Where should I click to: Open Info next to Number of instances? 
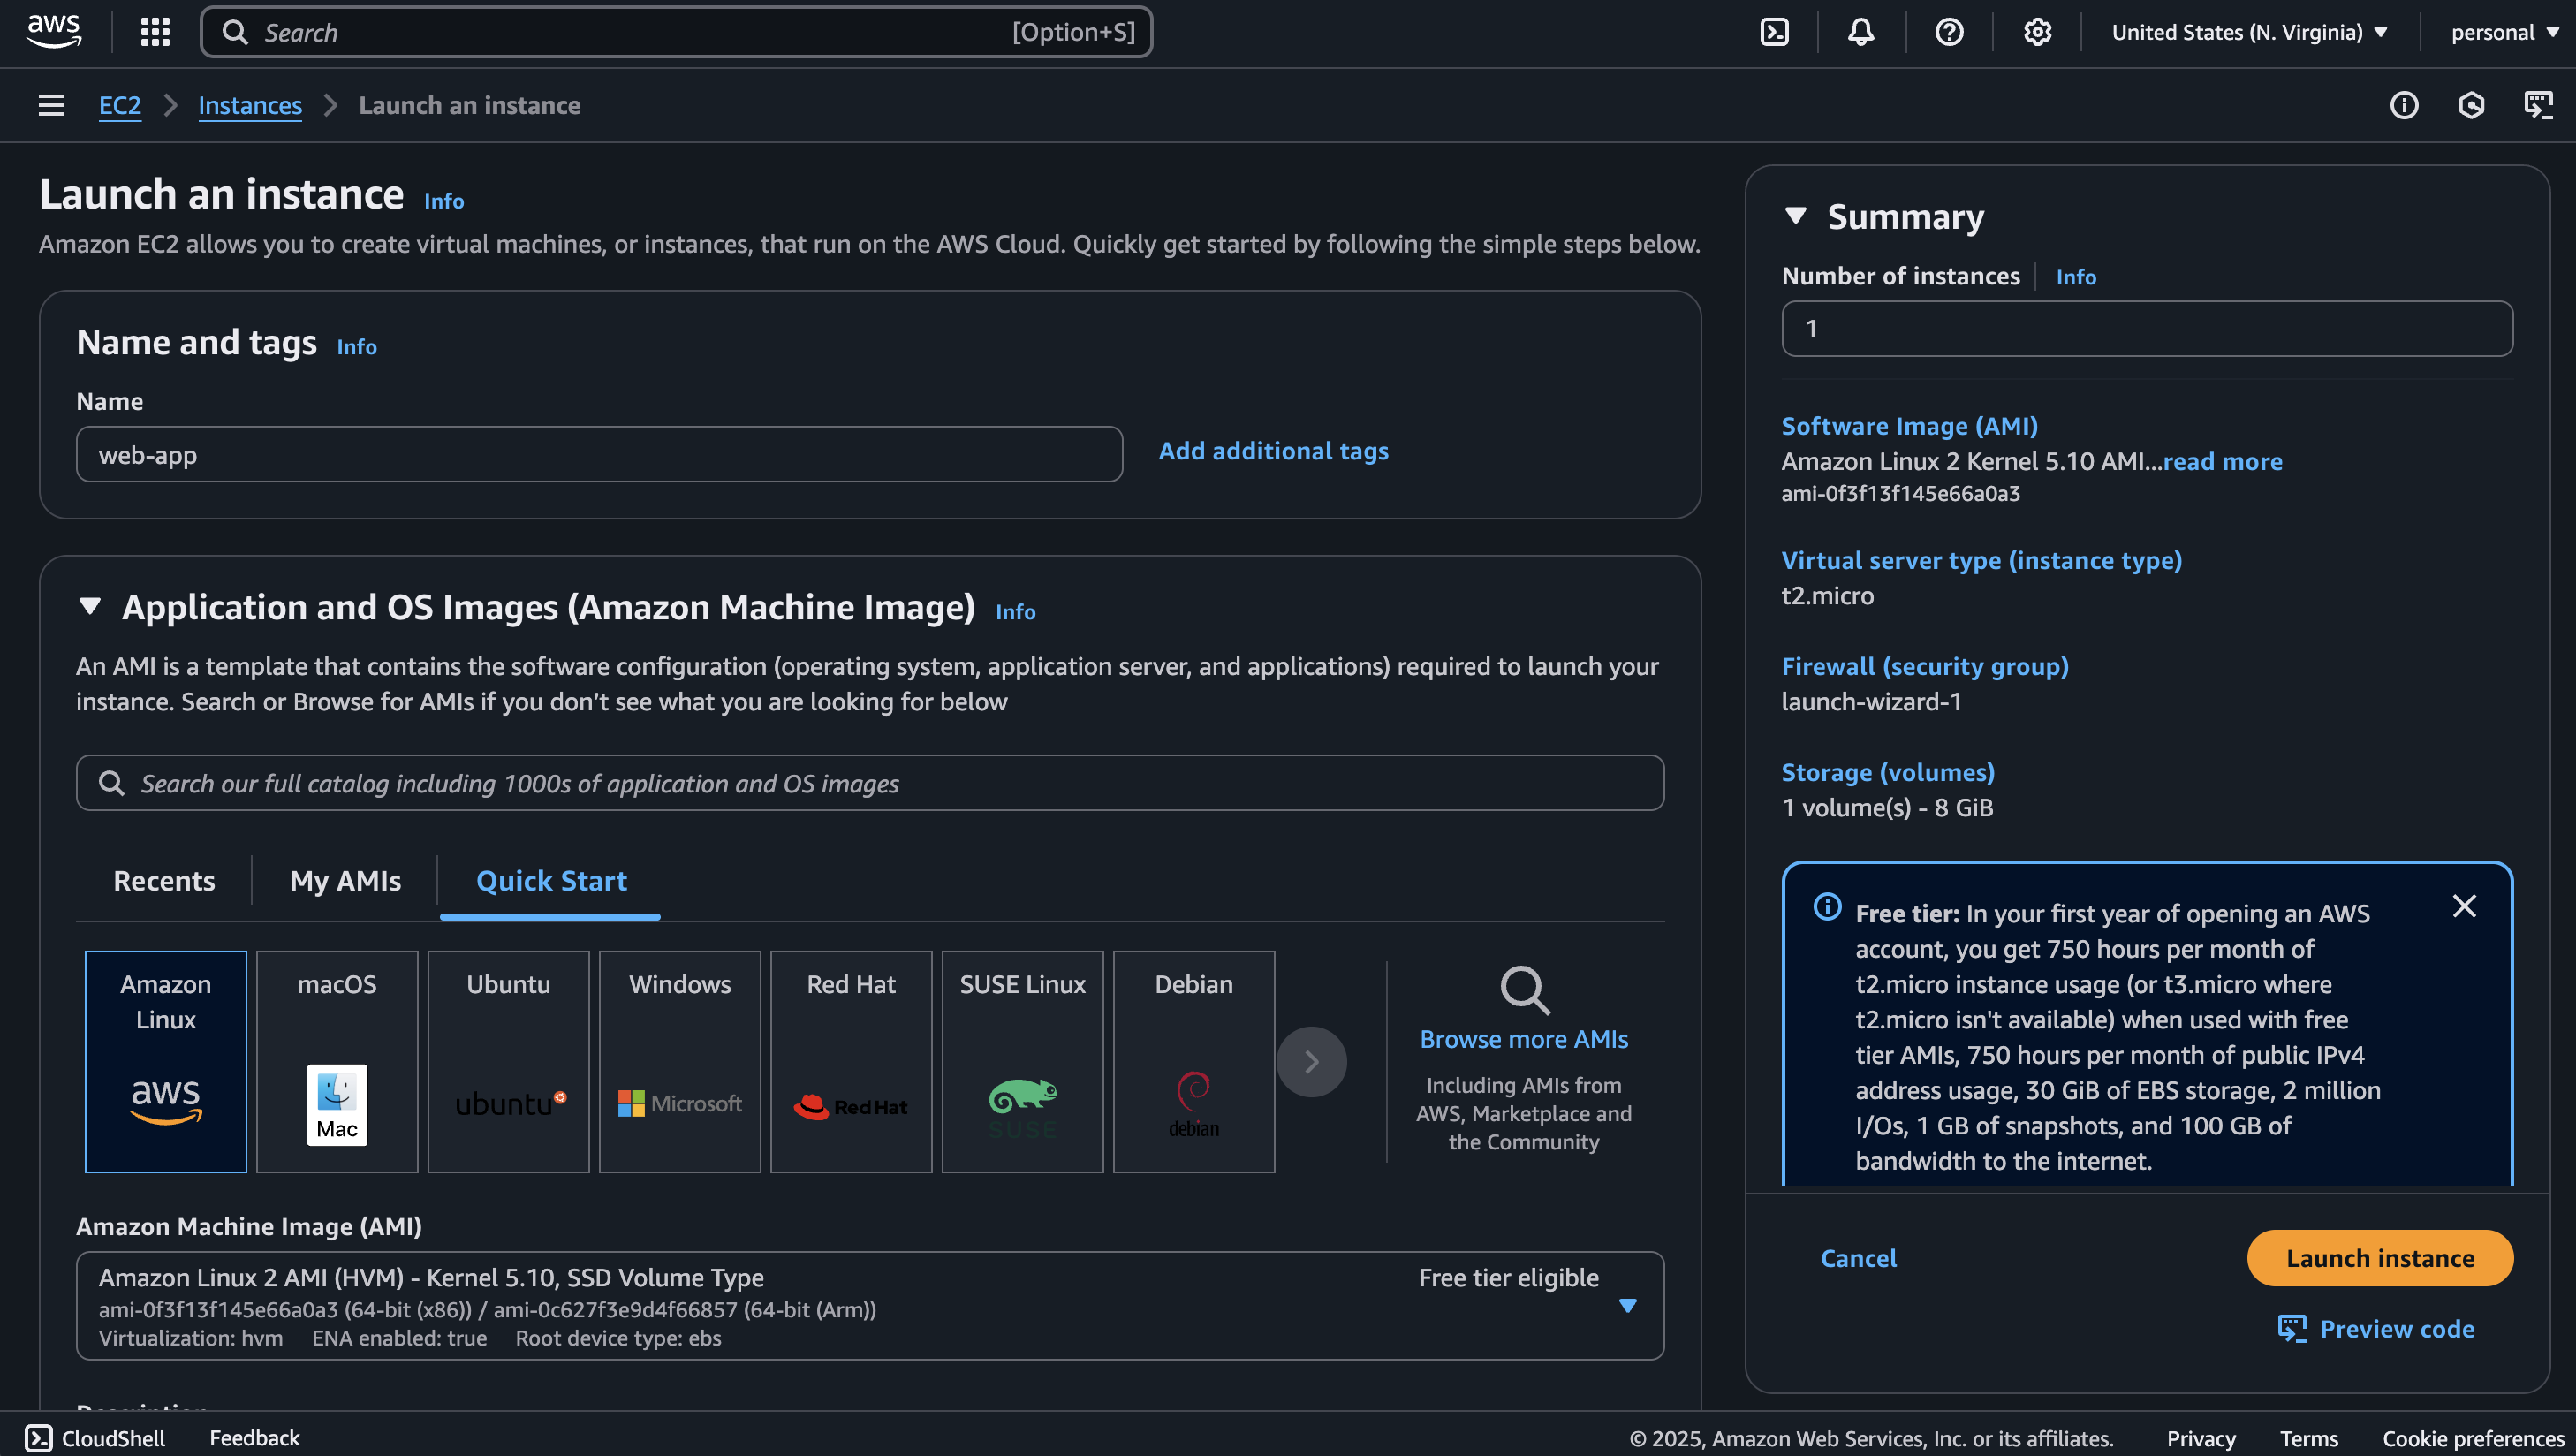[2076, 277]
